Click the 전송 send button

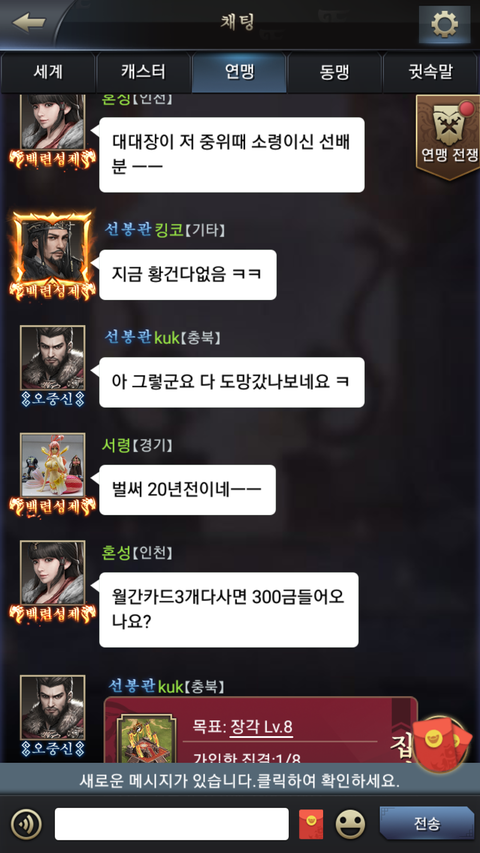[x=427, y=823]
